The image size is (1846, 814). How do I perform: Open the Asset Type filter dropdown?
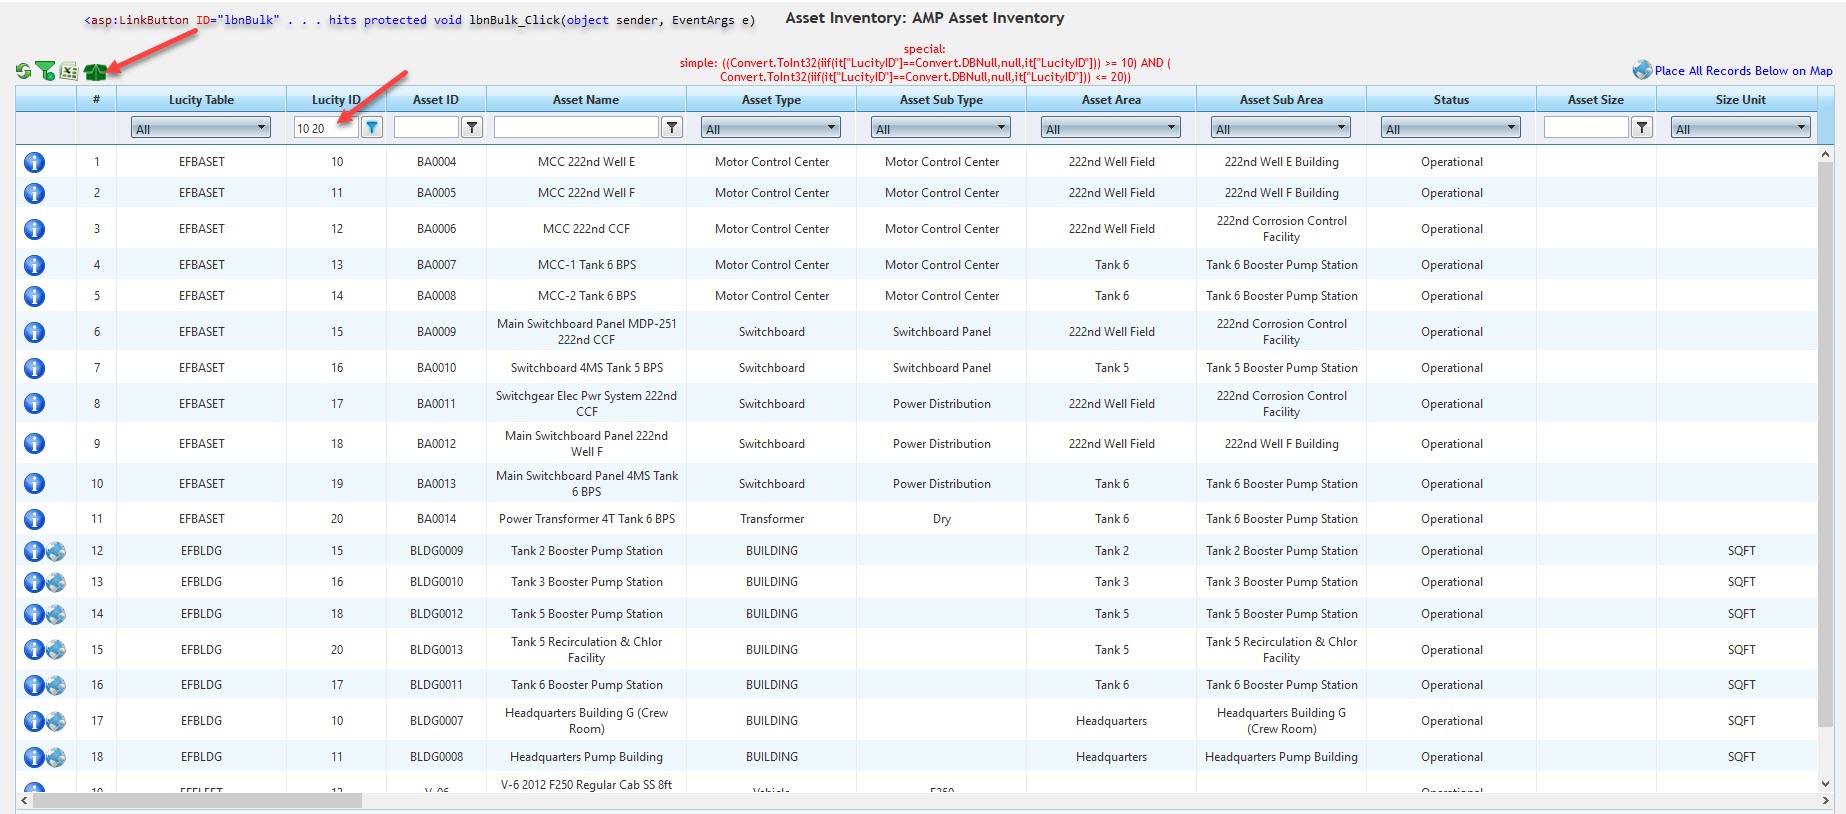coord(771,128)
